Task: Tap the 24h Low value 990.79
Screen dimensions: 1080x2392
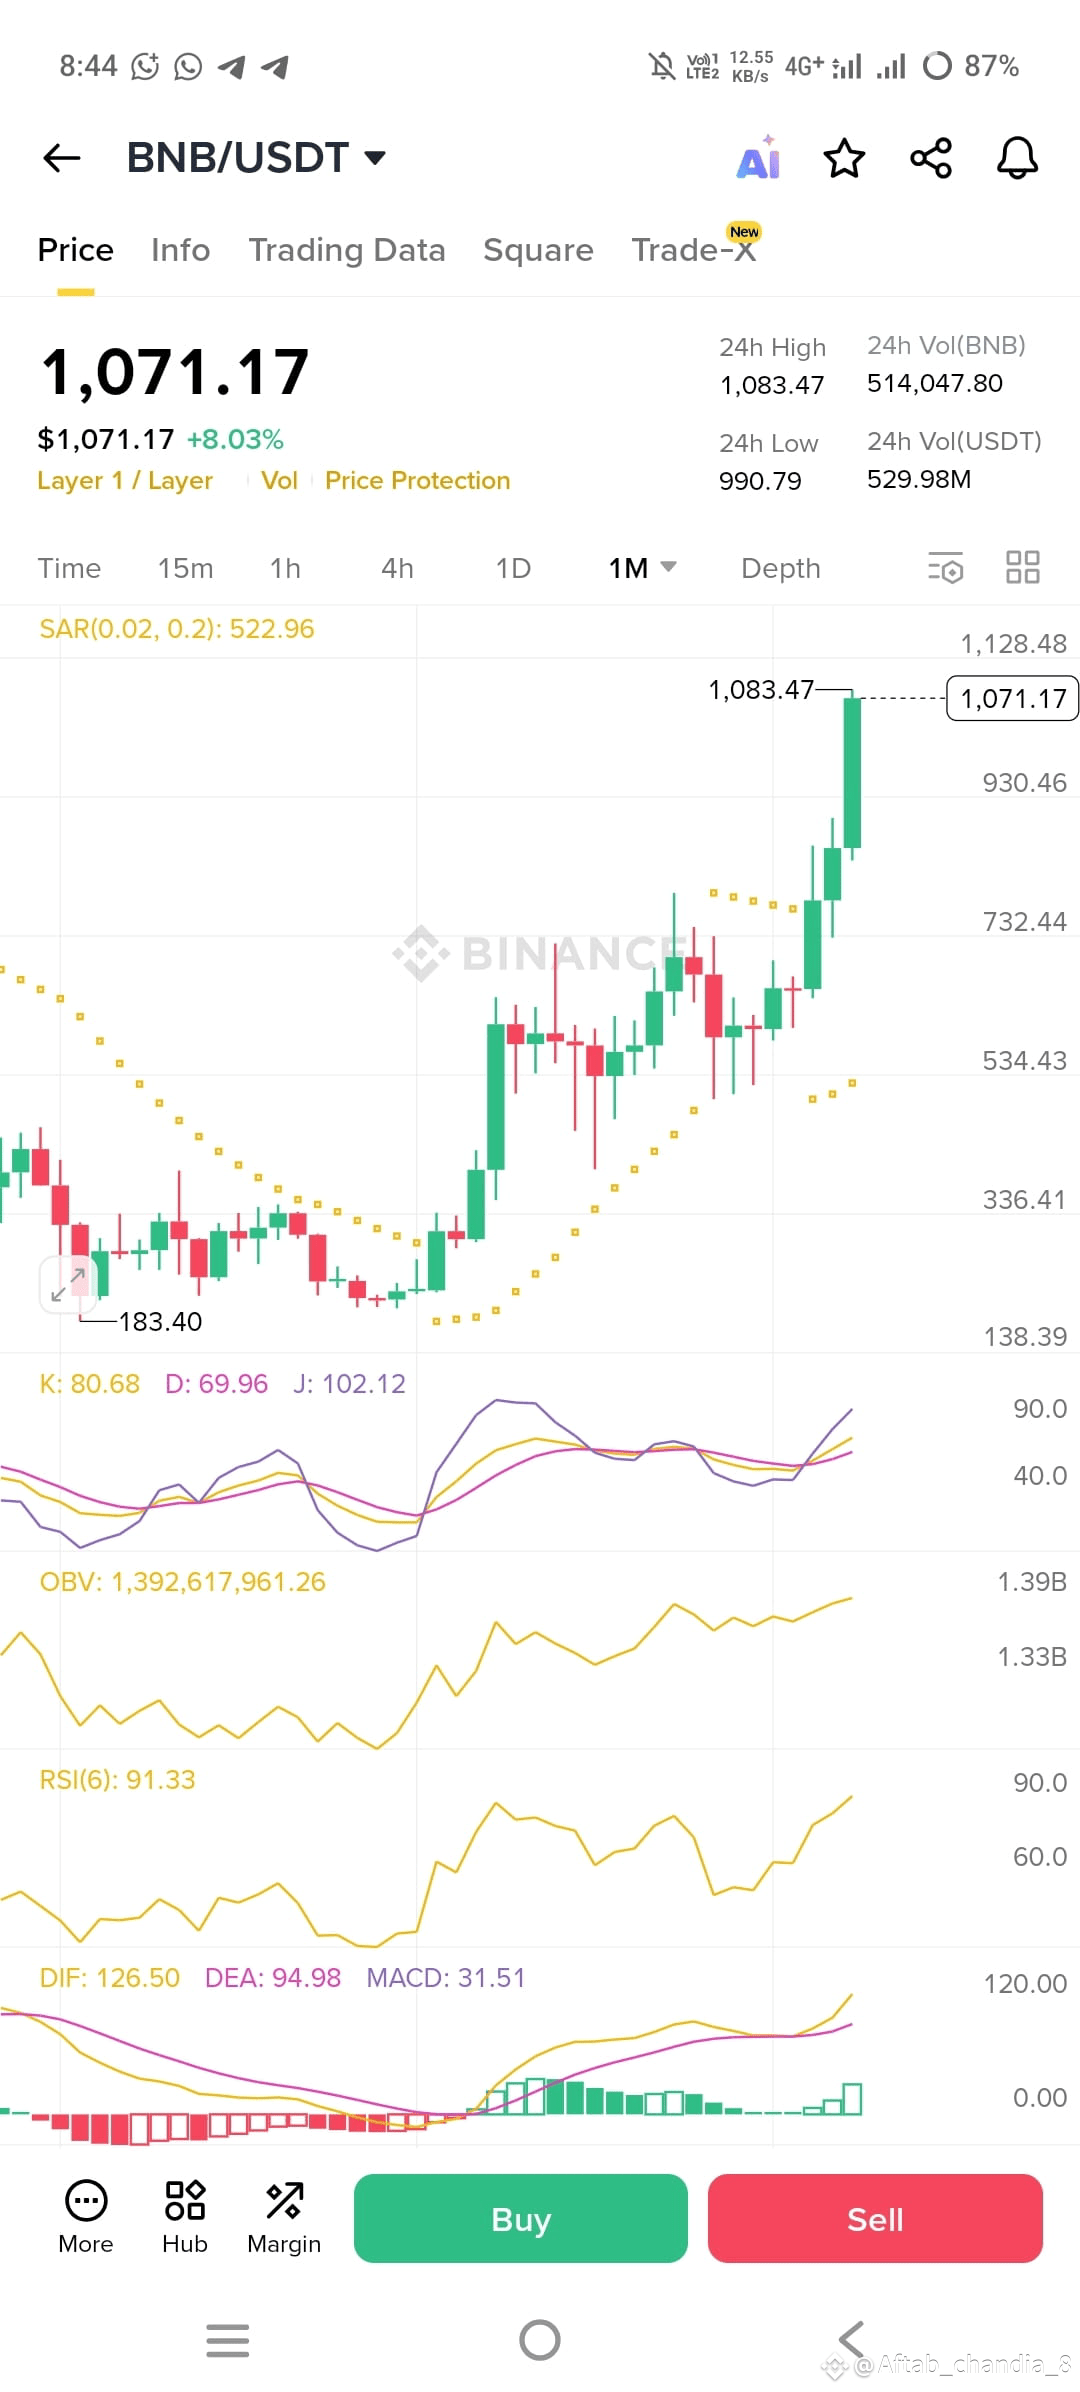Action: 760,481
